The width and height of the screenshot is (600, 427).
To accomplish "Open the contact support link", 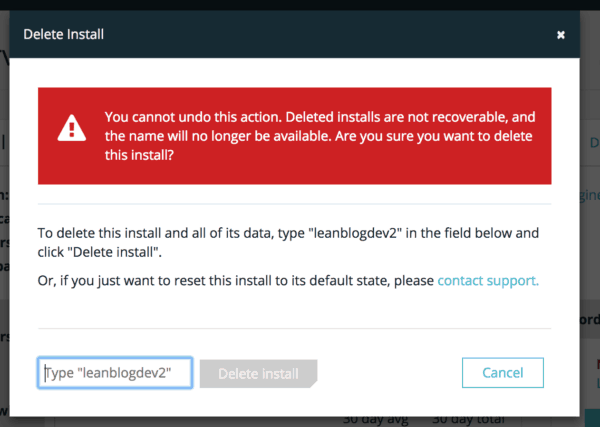I will pos(488,280).
